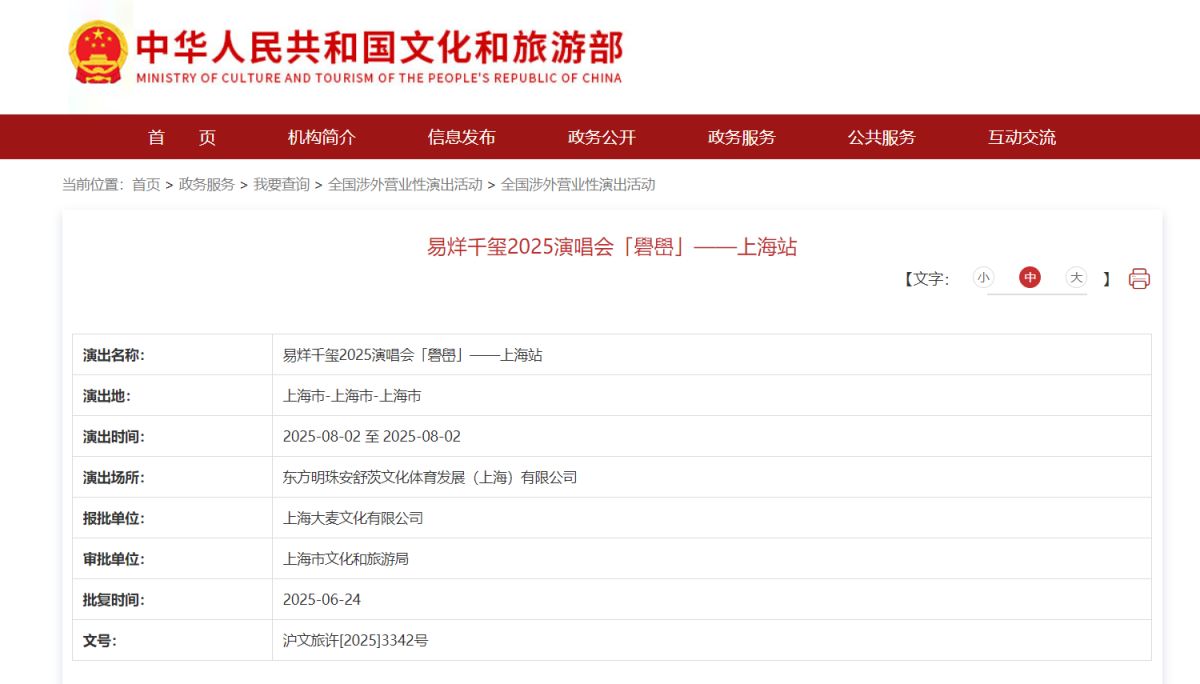Viewport: 1200px width, 684px height.
Task: Open 政务公开 navigation item
Action: click(601, 138)
